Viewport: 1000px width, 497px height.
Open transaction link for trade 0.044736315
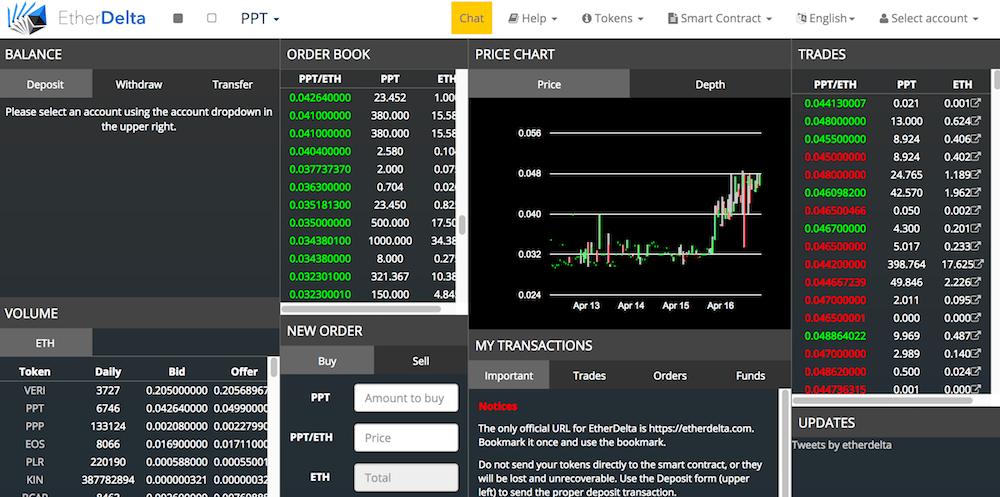[974, 389]
